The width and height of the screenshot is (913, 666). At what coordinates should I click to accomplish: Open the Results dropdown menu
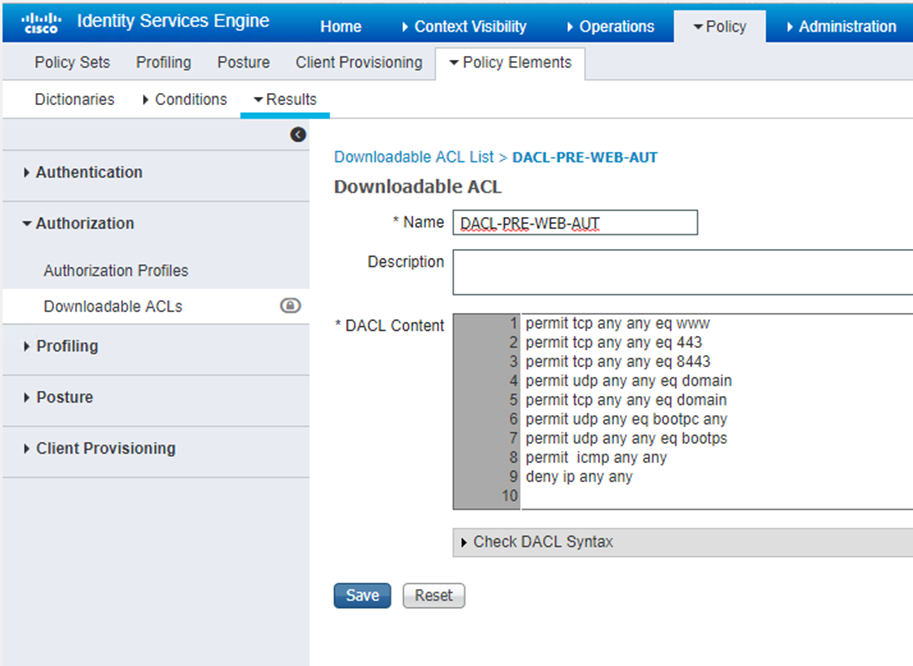point(285,100)
